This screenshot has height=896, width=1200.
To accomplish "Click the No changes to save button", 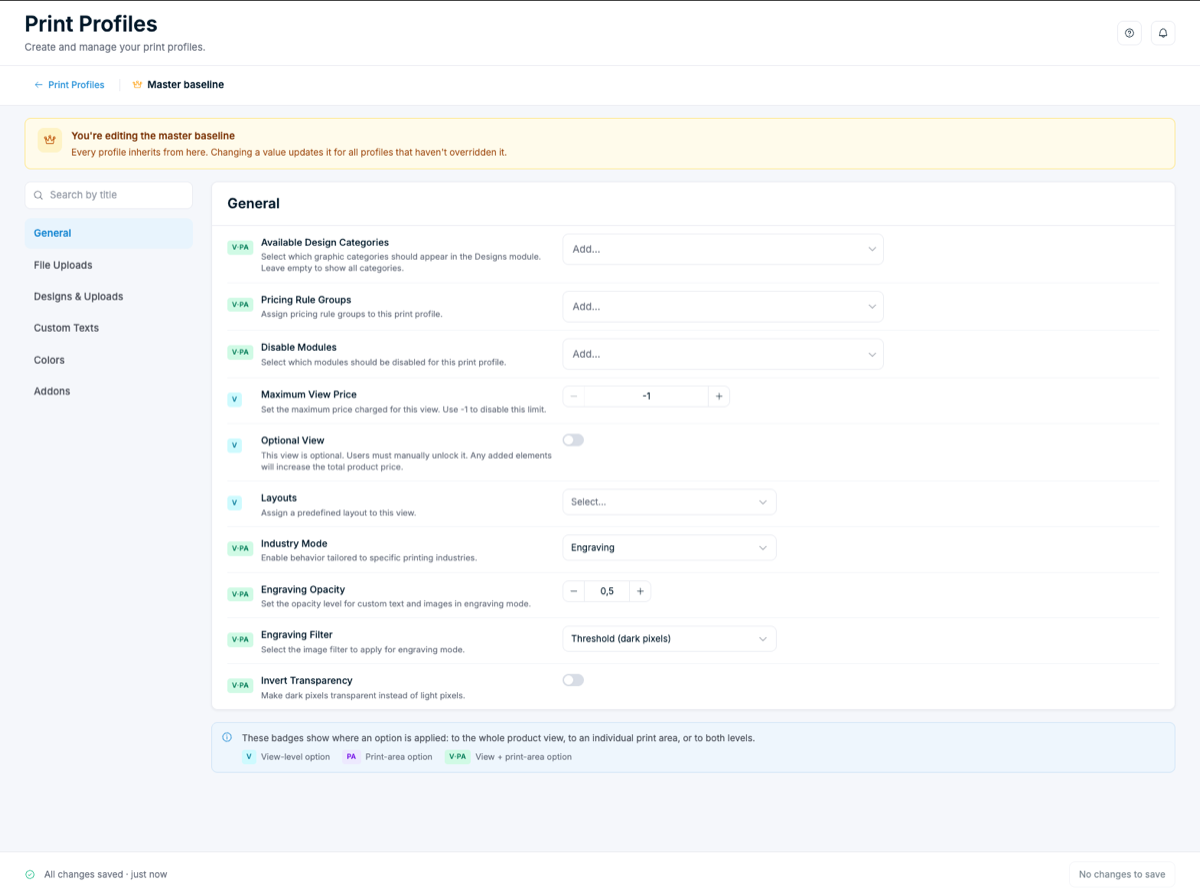I will [x=1122, y=874].
